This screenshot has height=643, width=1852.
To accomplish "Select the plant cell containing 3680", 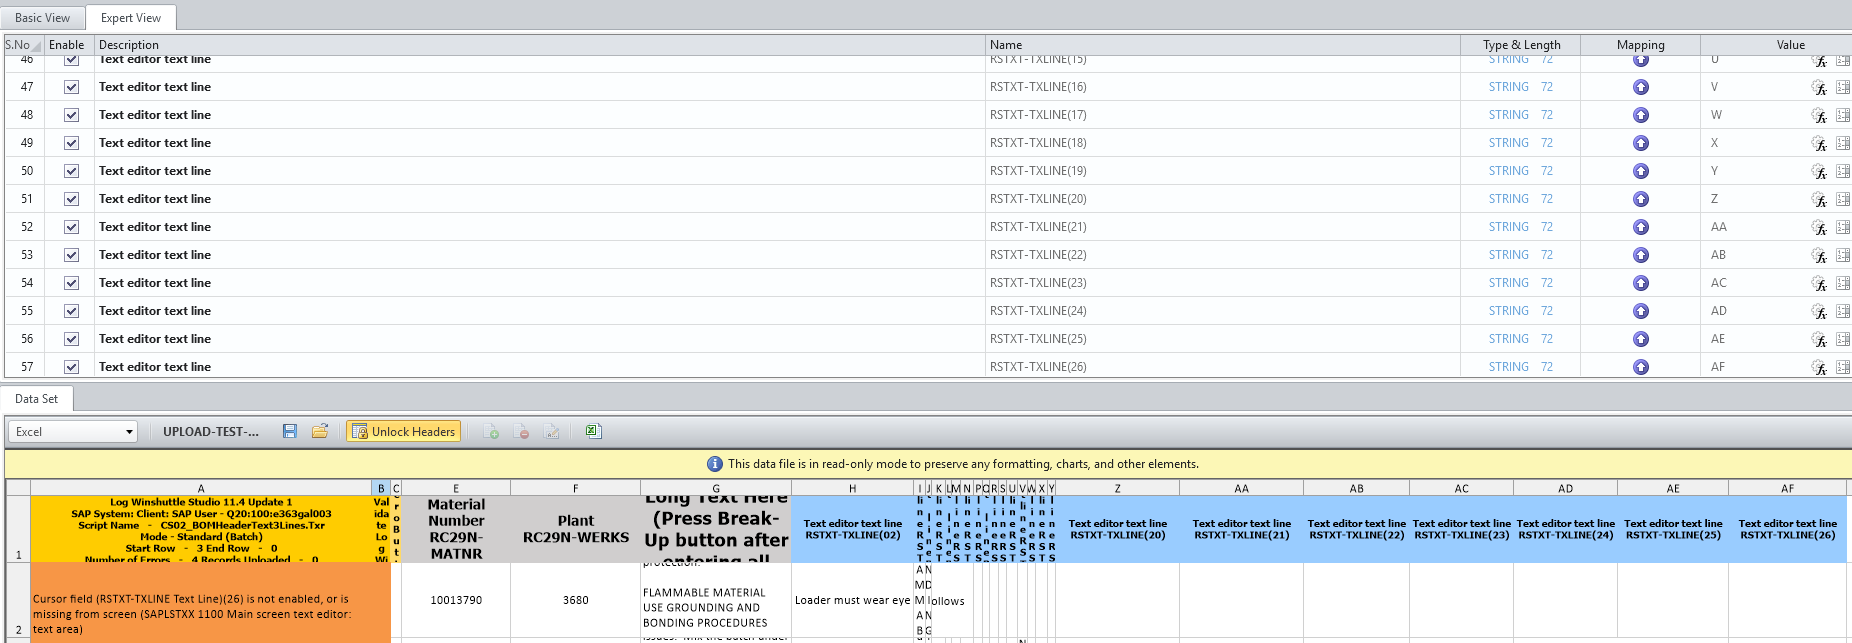I will click(576, 600).
